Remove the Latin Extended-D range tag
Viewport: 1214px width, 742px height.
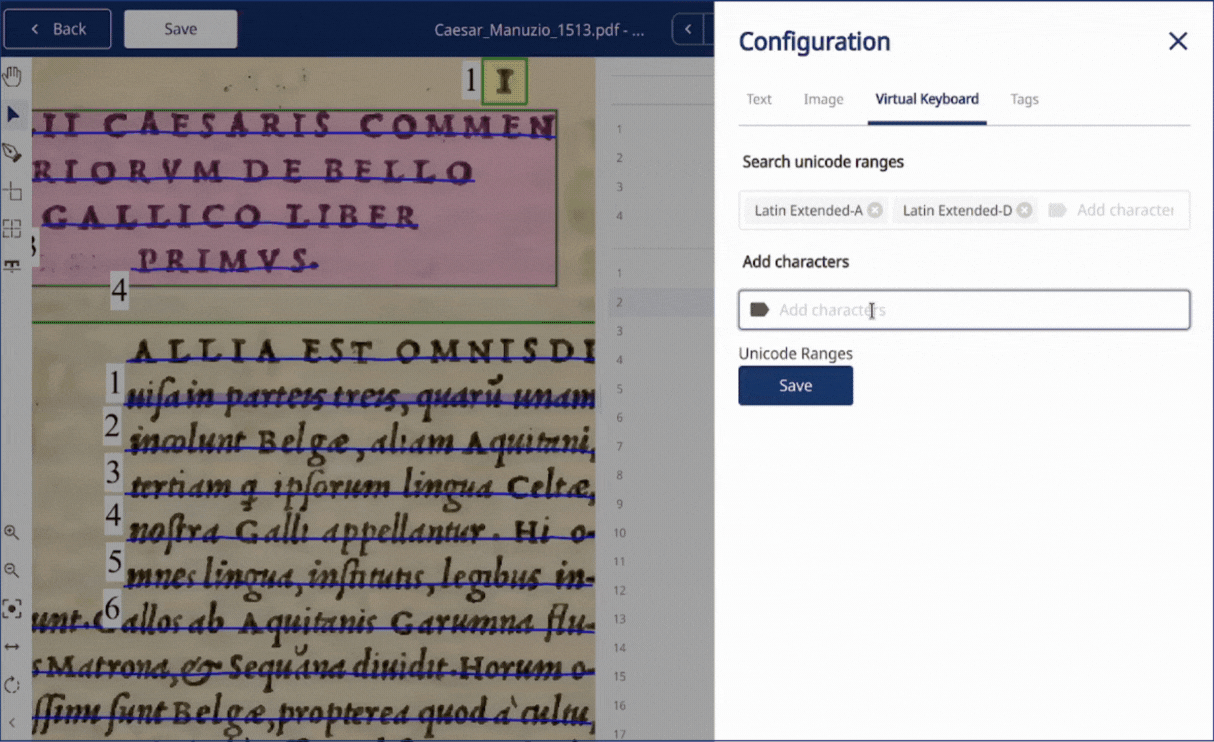1024,210
